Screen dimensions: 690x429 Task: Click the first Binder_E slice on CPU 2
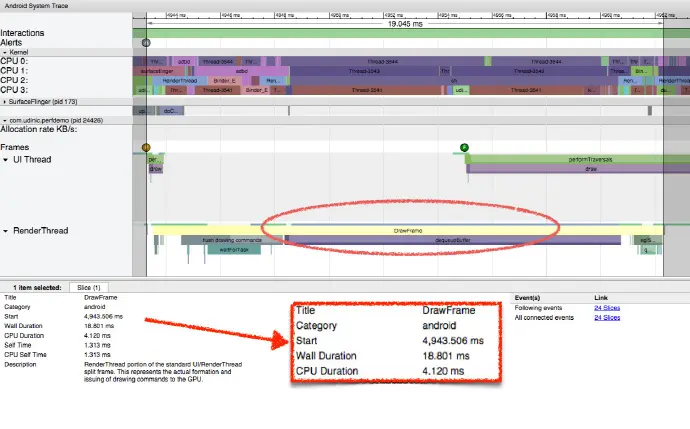click(224, 81)
